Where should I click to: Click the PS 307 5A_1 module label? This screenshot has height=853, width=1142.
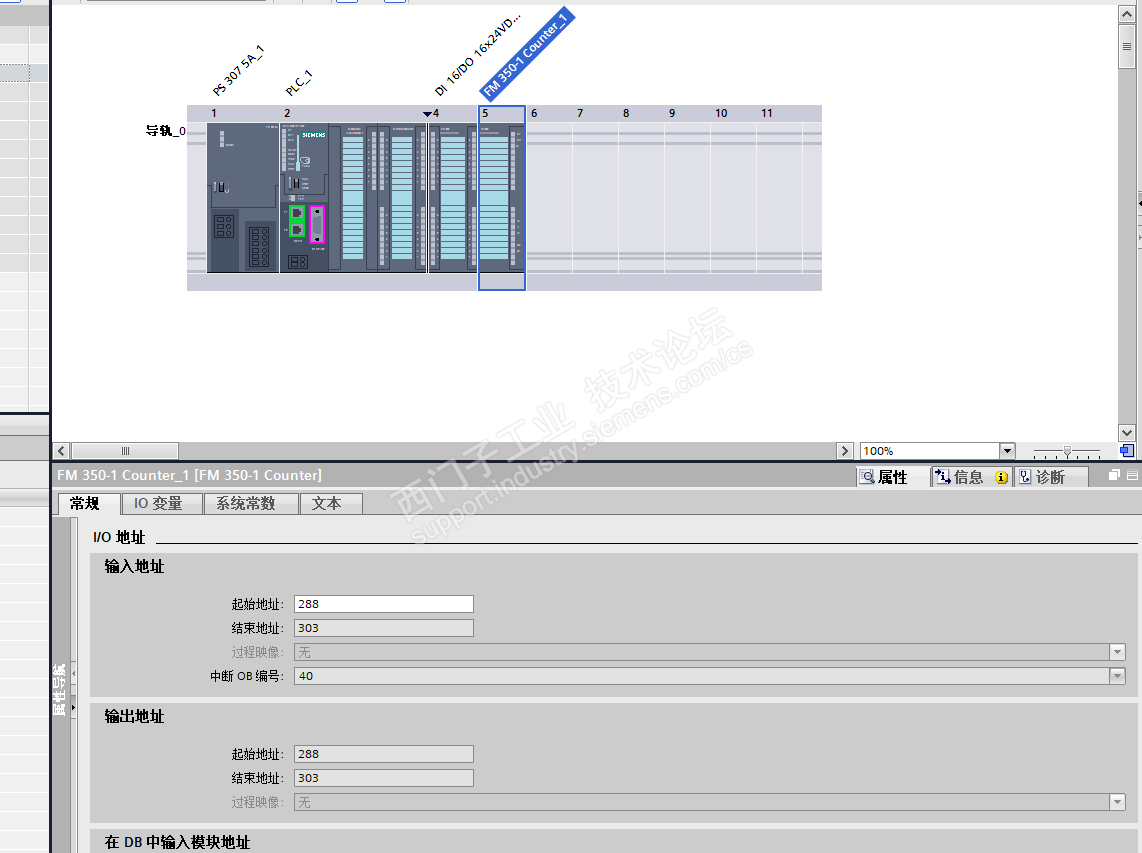[x=238, y=71]
